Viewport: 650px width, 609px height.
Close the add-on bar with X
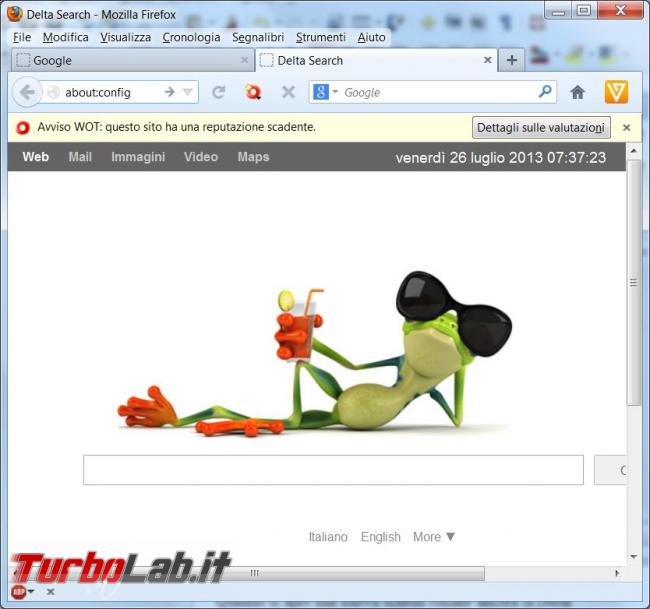[x=51, y=592]
